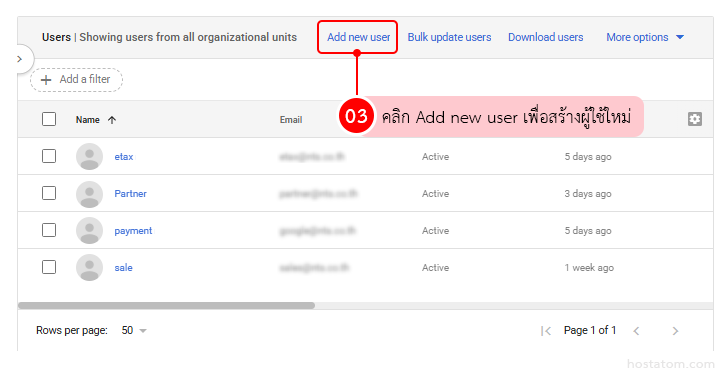720x373 pixels.
Task: Click the 'Page 1 of 1' indicator
Action: pos(590,330)
